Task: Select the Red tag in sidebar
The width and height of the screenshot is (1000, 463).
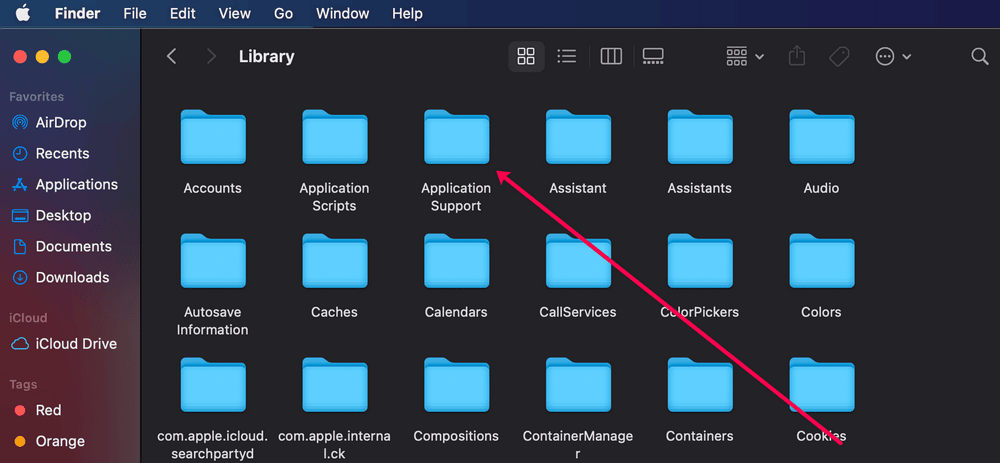Action: (x=48, y=410)
